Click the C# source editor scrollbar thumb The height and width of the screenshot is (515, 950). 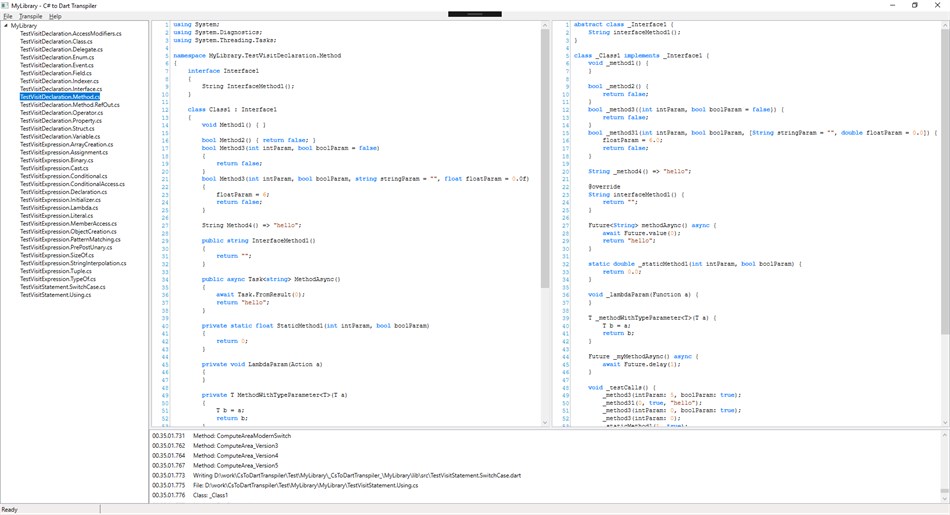tap(544, 158)
